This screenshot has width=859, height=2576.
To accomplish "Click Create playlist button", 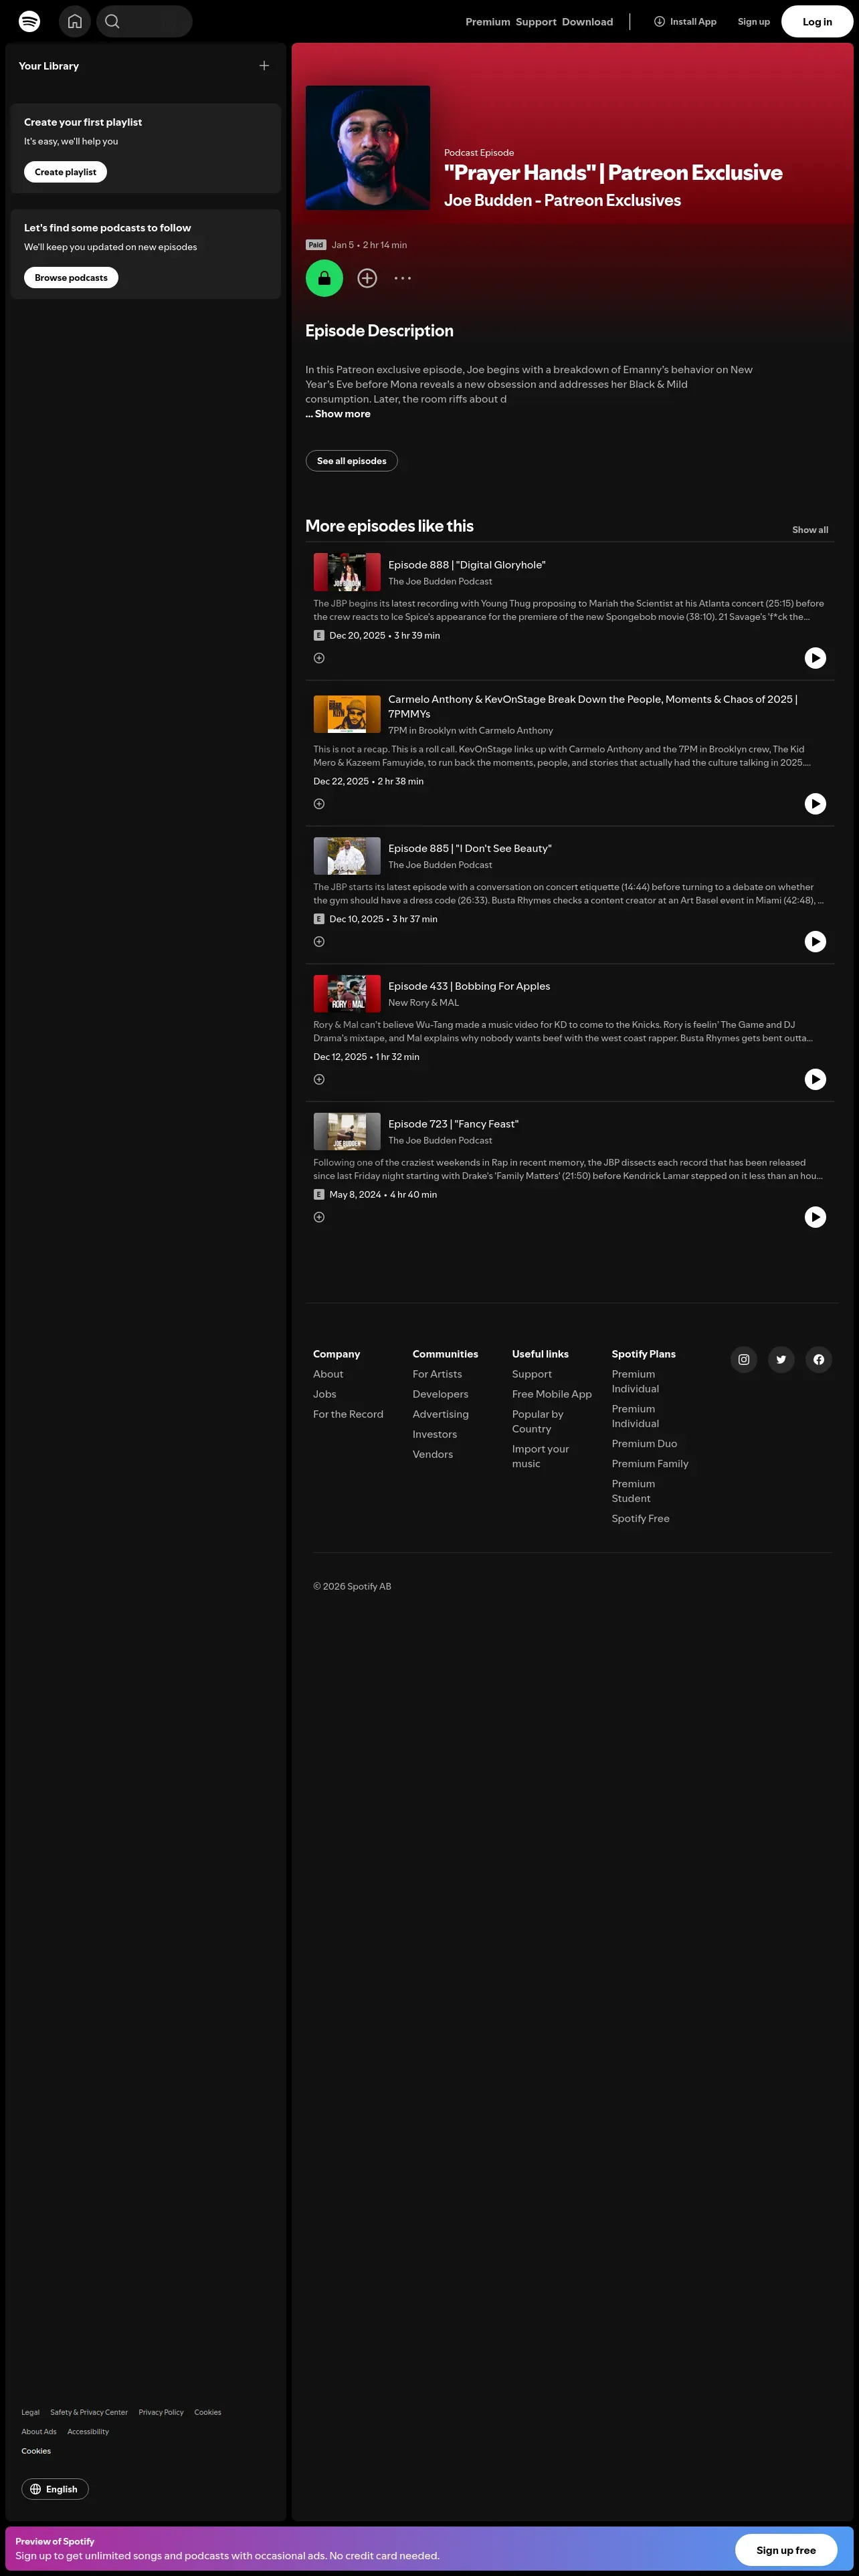I will (65, 172).
